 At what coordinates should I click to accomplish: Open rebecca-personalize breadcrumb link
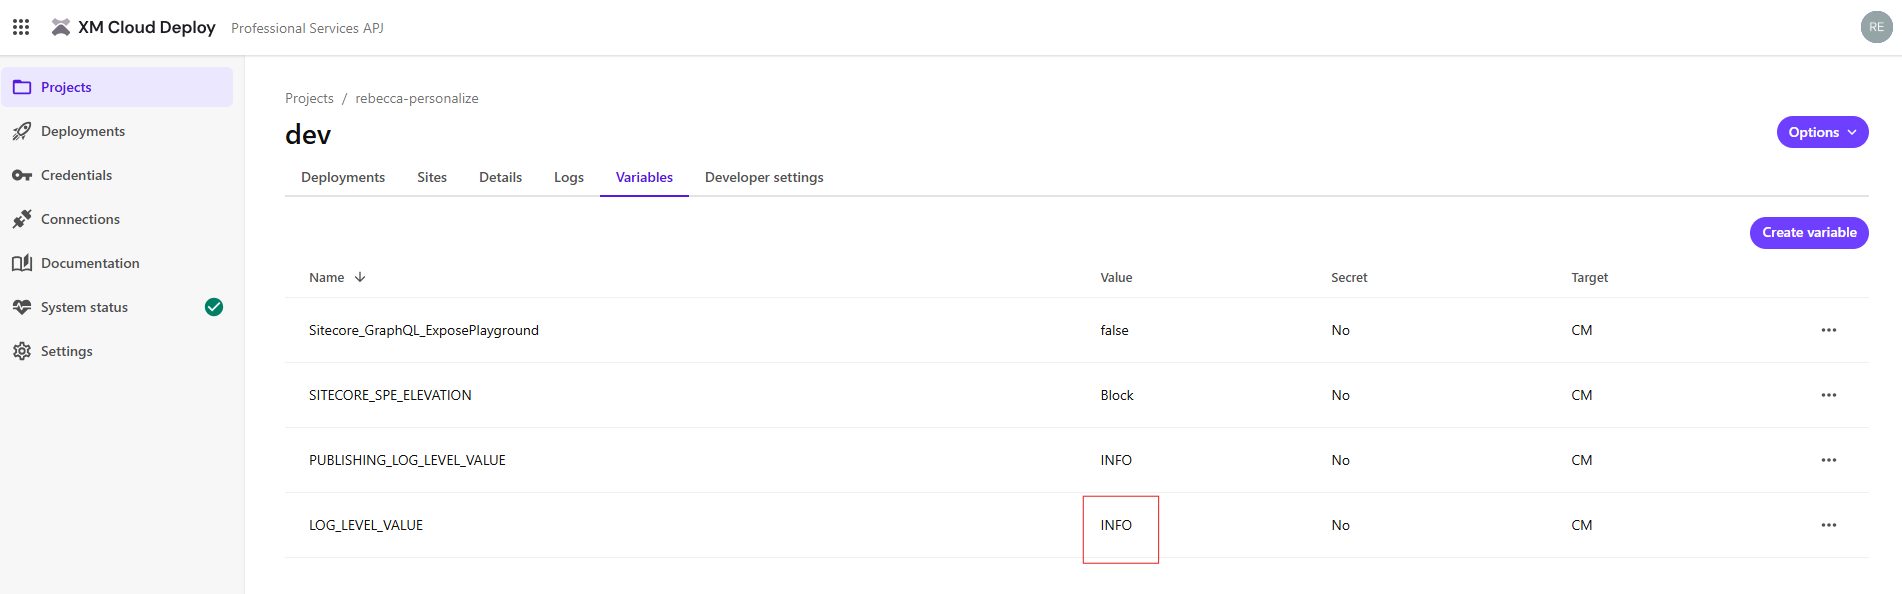point(416,98)
